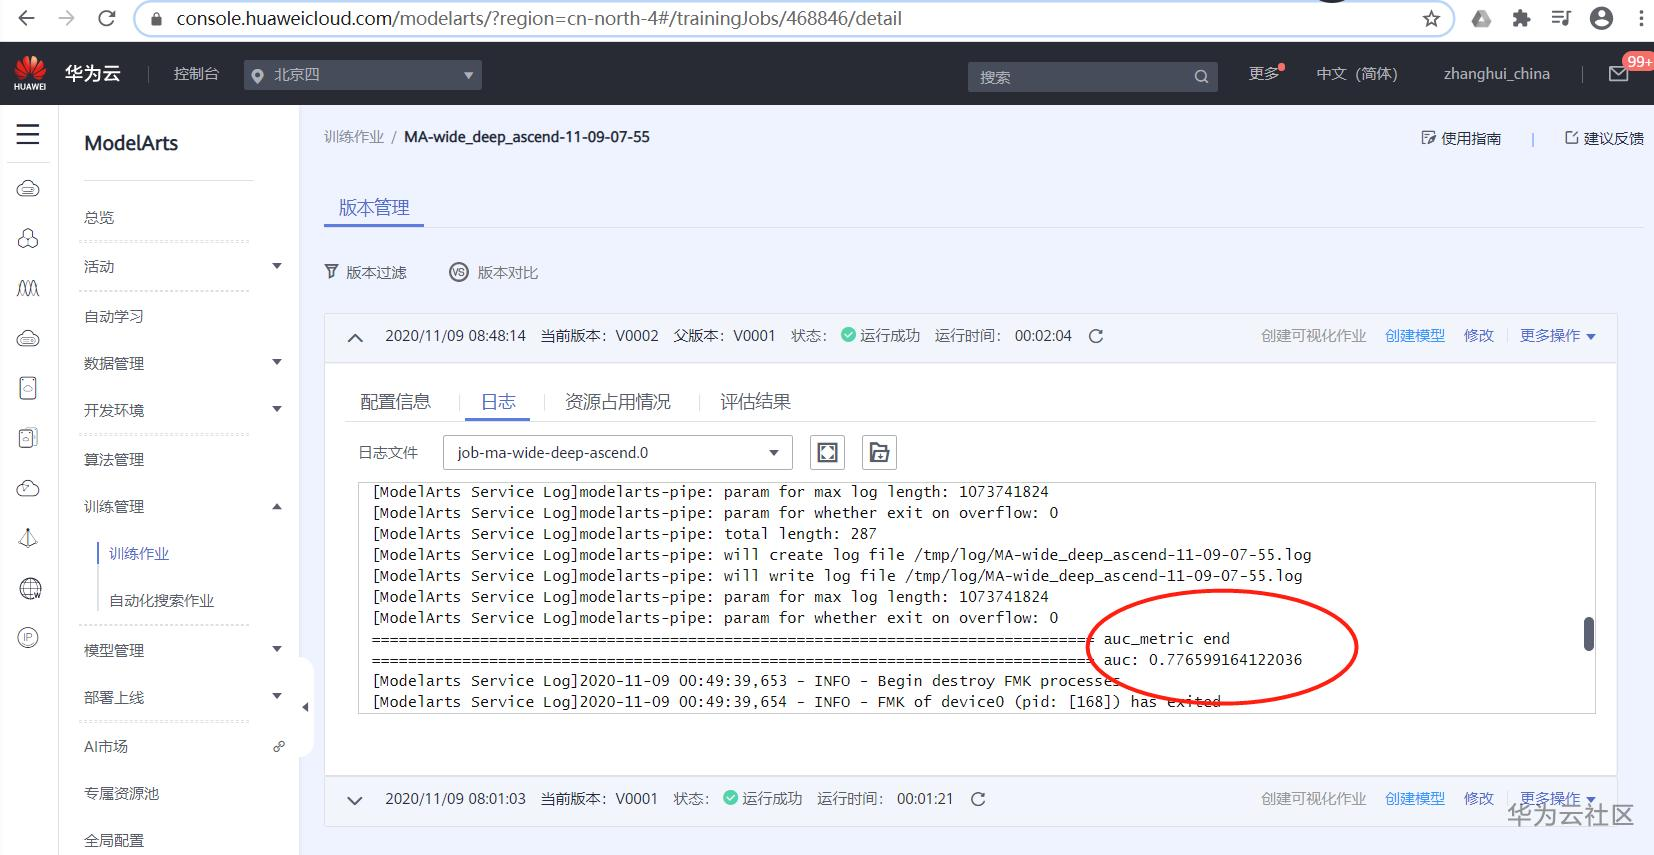Refresh the V0002 job status
Screen dimensions: 1654x855
[x=1096, y=336]
